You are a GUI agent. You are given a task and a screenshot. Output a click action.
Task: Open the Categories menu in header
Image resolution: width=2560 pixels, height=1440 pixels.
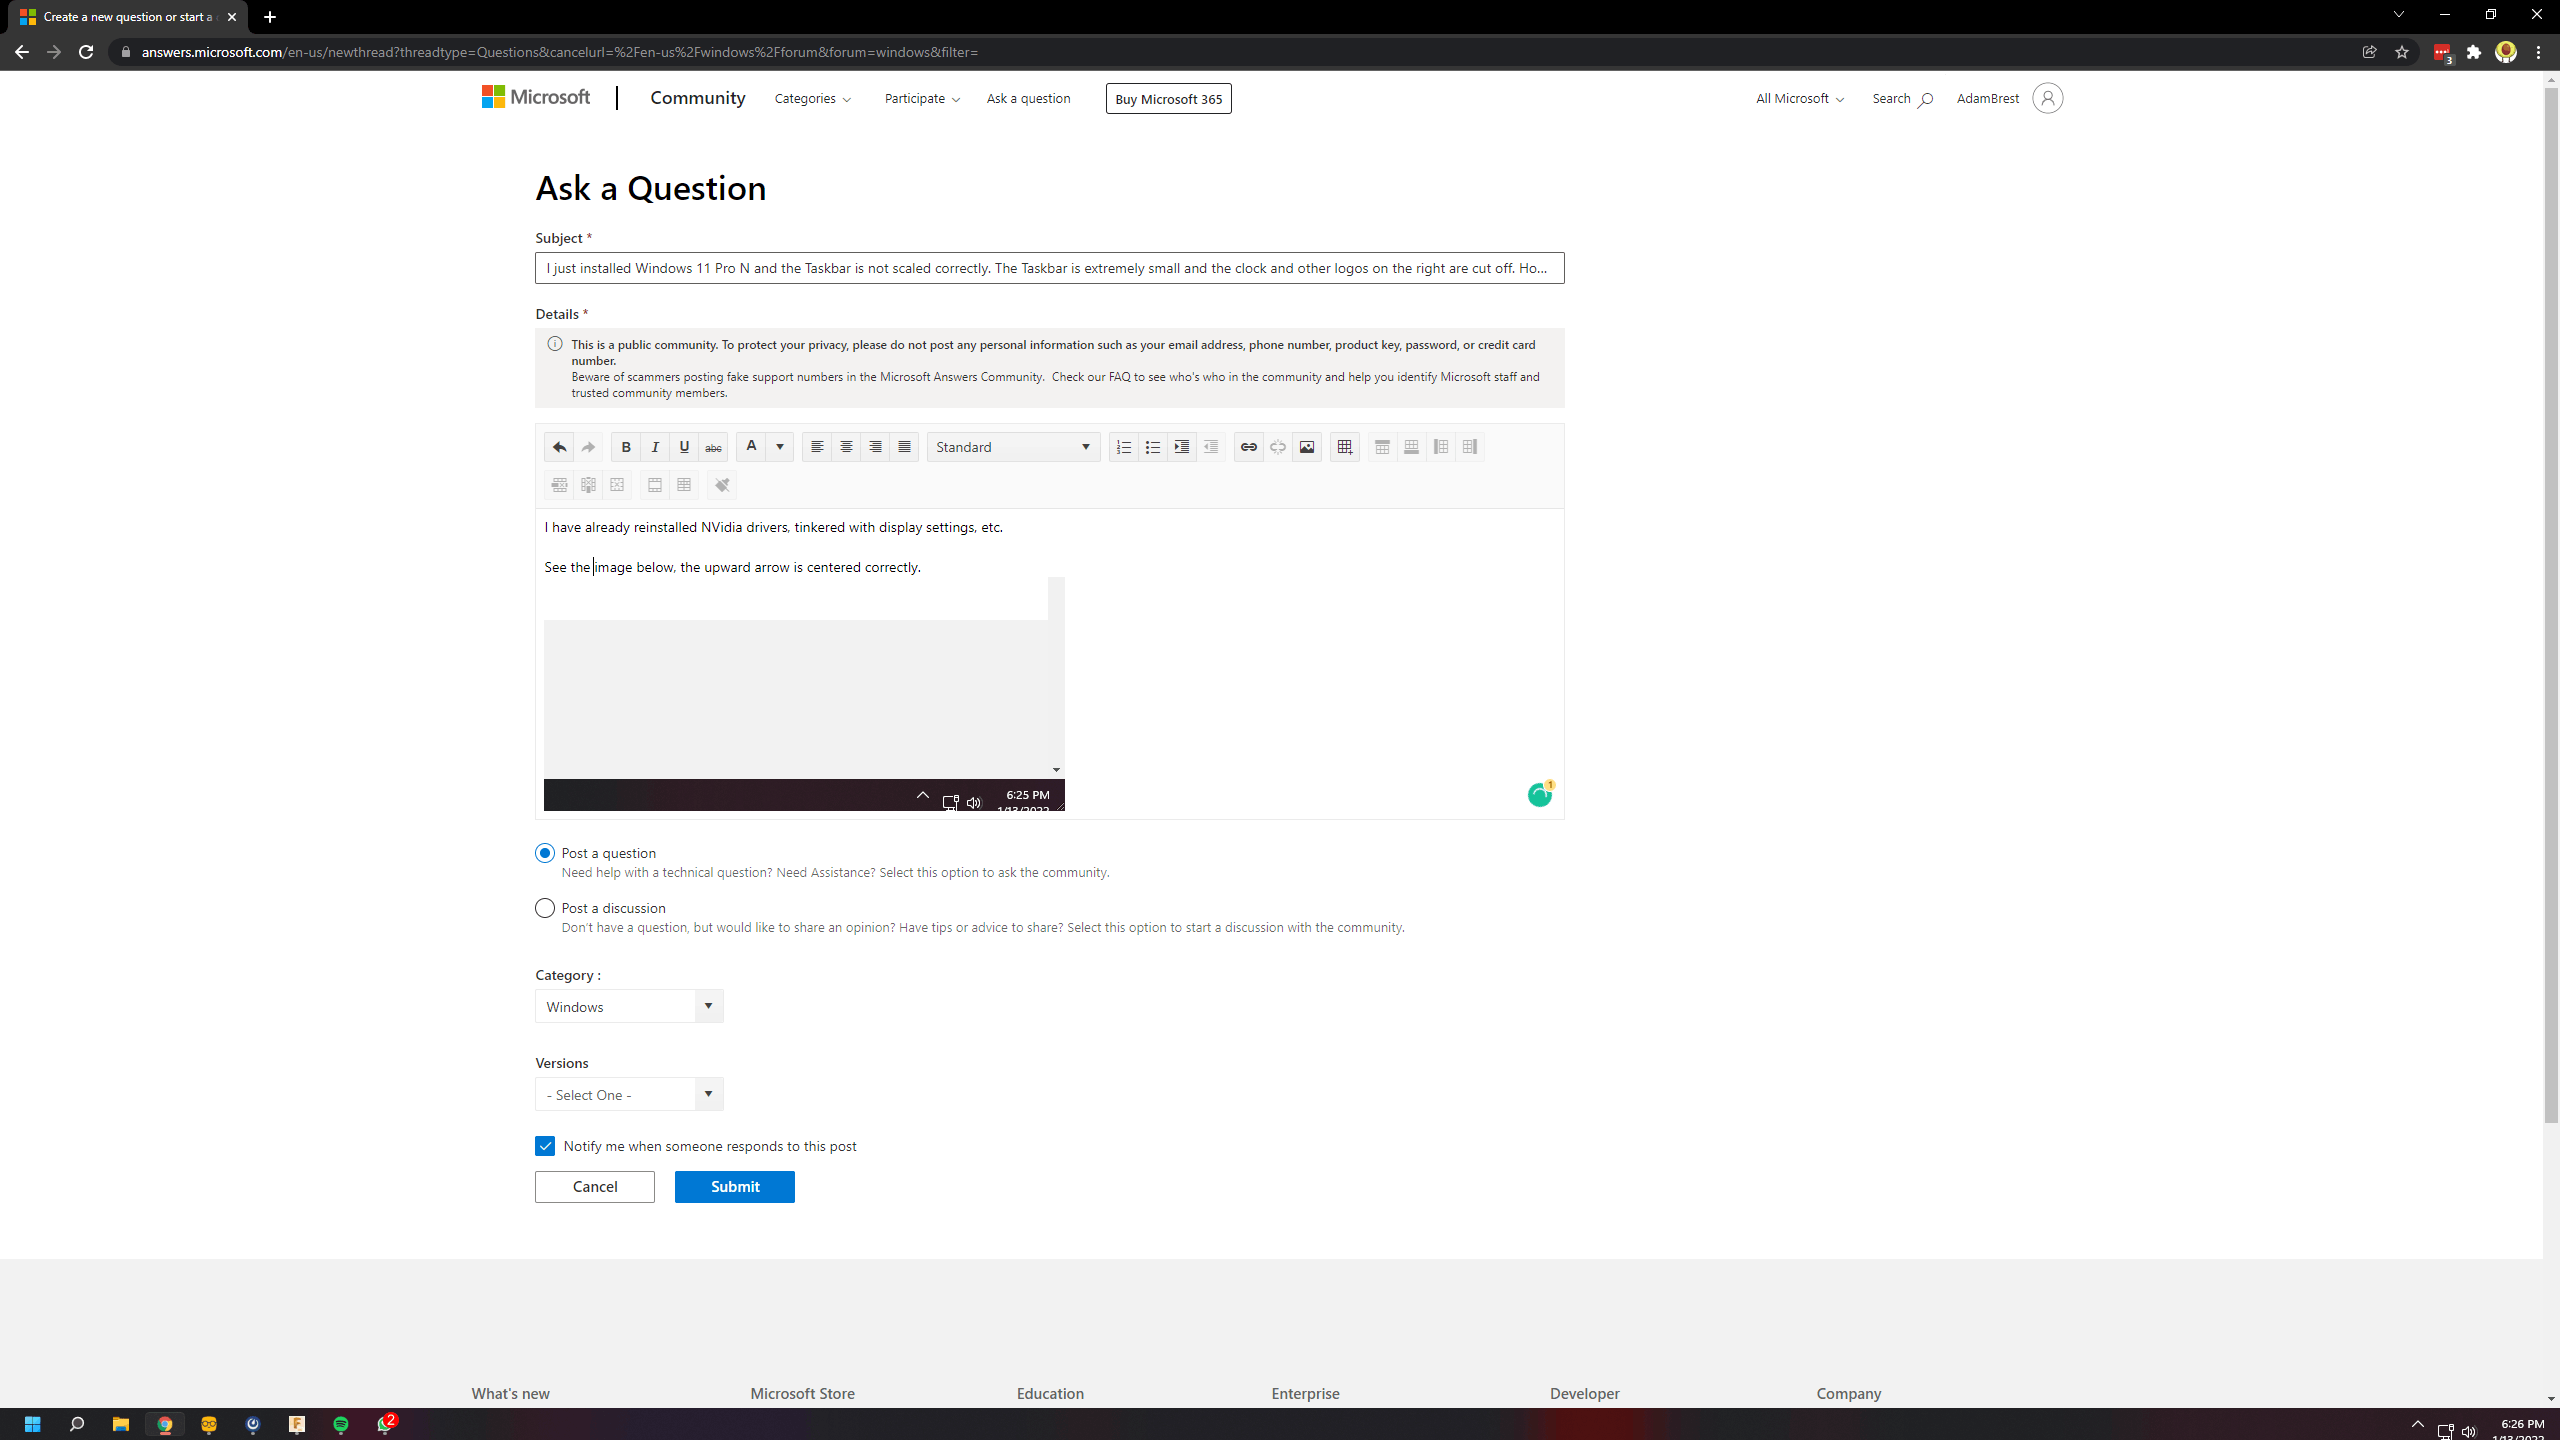tap(812, 98)
